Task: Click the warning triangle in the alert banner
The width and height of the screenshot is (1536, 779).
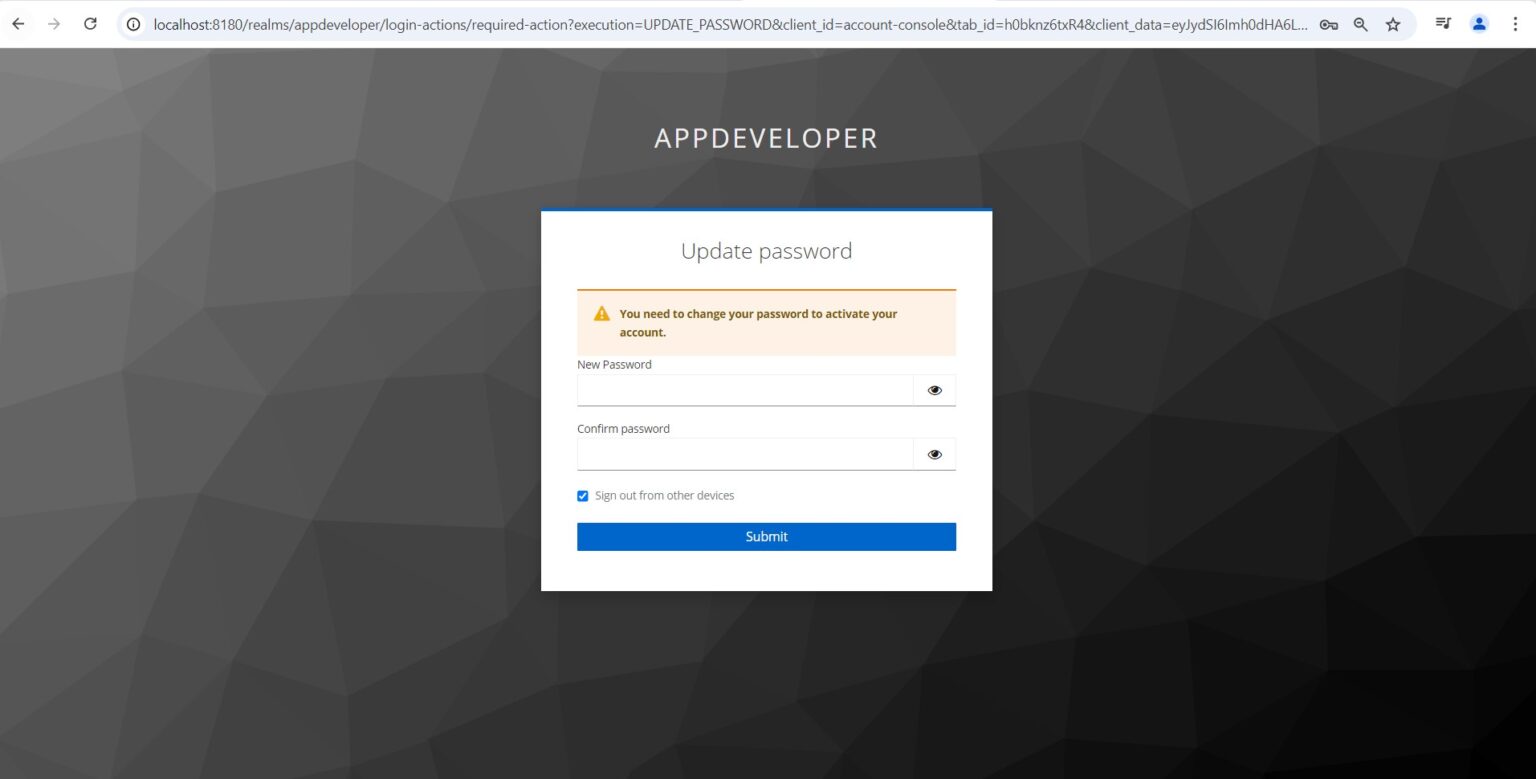Action: point(600,313)
